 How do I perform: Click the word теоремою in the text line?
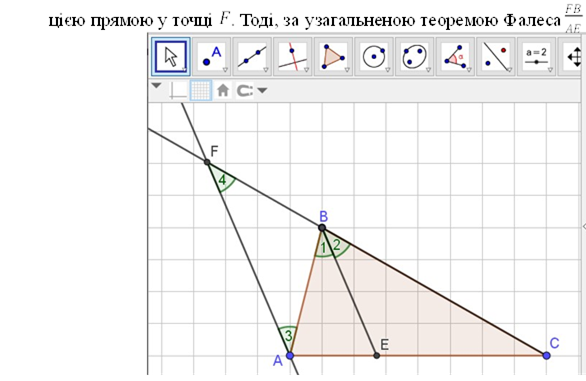point(460,21)
